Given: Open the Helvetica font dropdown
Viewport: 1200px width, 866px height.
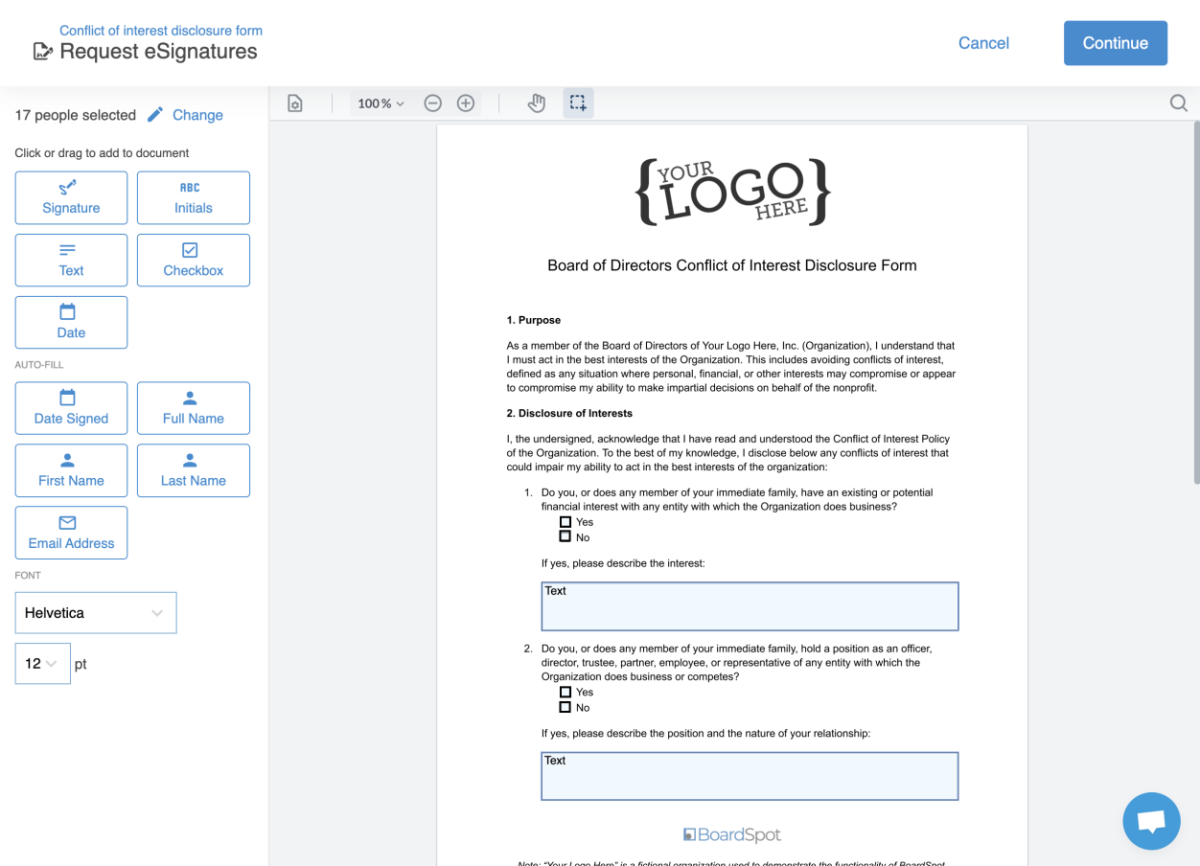Looking at the screenshot, I should coord(95,612).
